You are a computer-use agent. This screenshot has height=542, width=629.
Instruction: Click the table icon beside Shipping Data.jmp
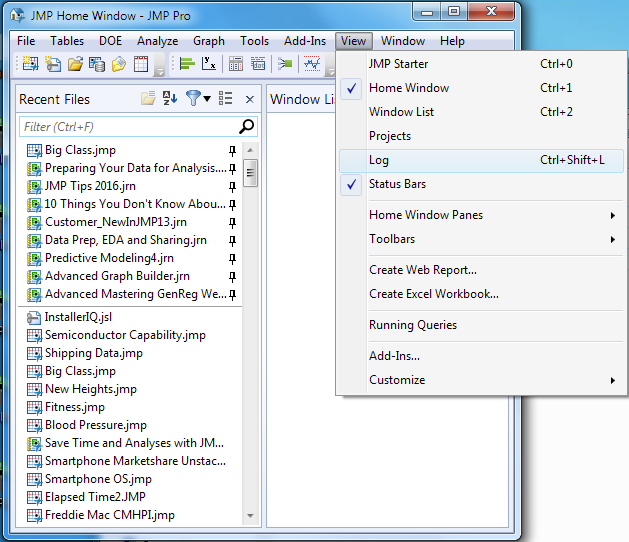pos(34,353)
